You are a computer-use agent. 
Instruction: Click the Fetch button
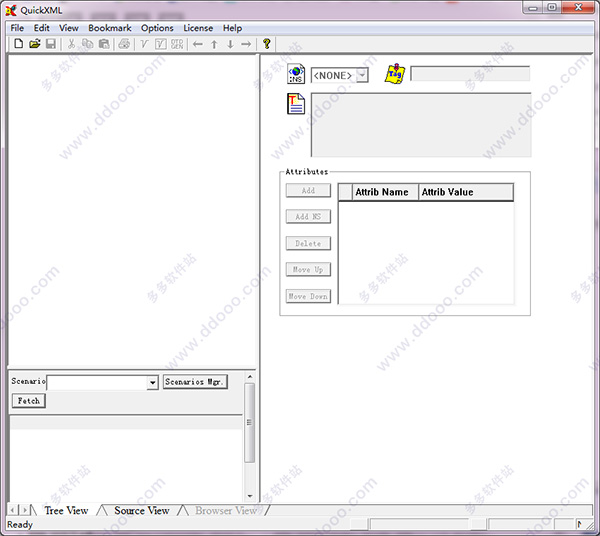coord(29,401)
